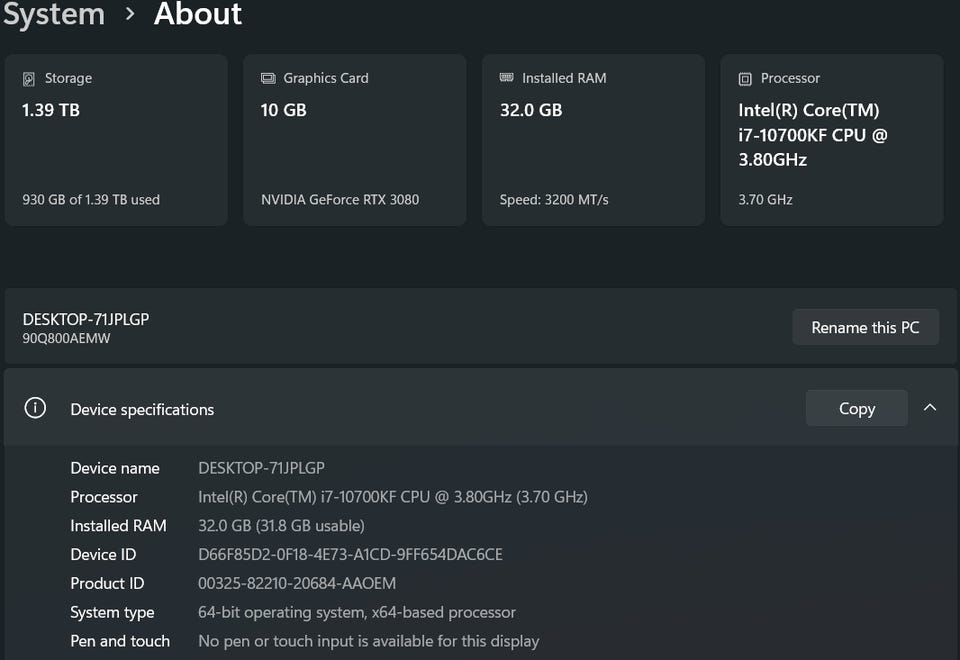Open the Storage summary card
This screenshot has height=660, width=960.
pos(116,140)
